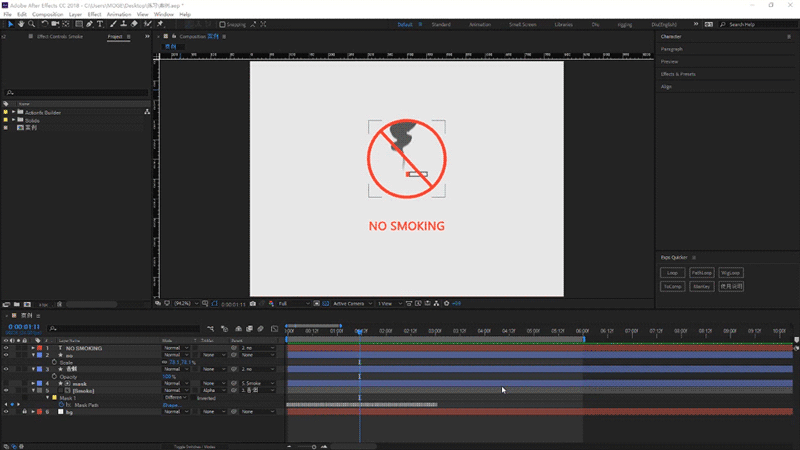Screen dimensions: 800x450
Task: Open the Composition menu
Action: tap(47, 14)
